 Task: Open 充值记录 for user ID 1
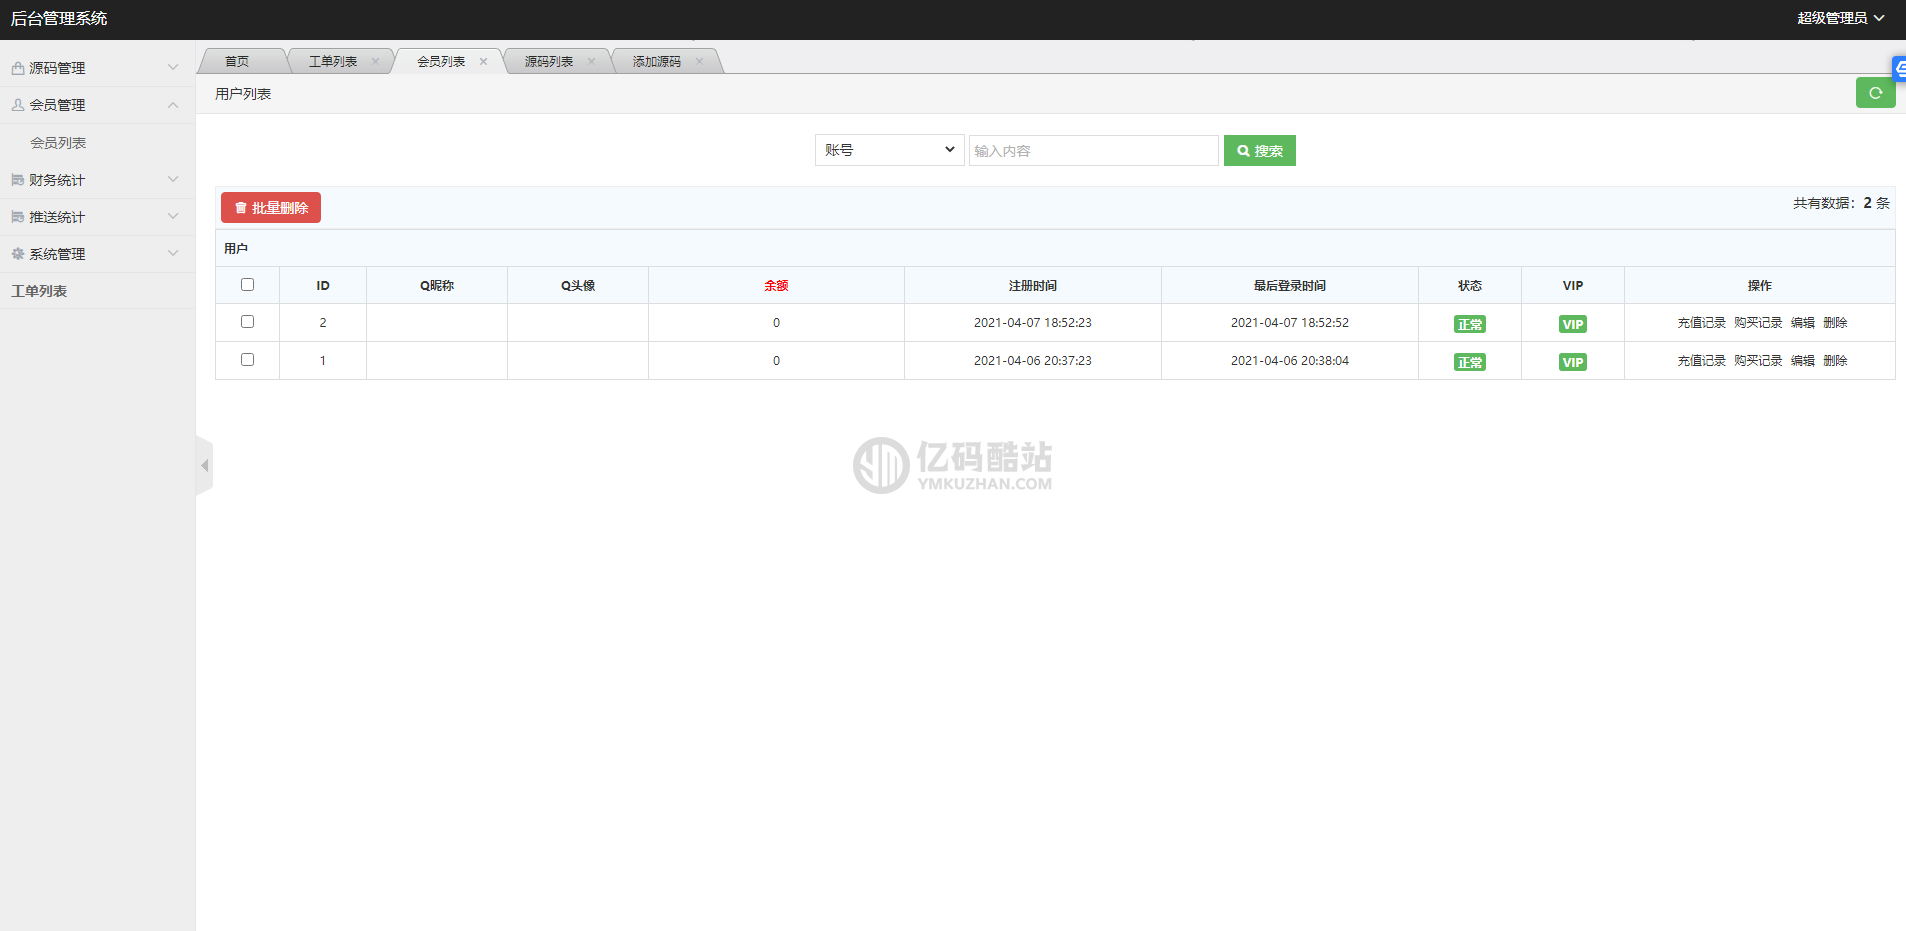[x=1701, y=361]
